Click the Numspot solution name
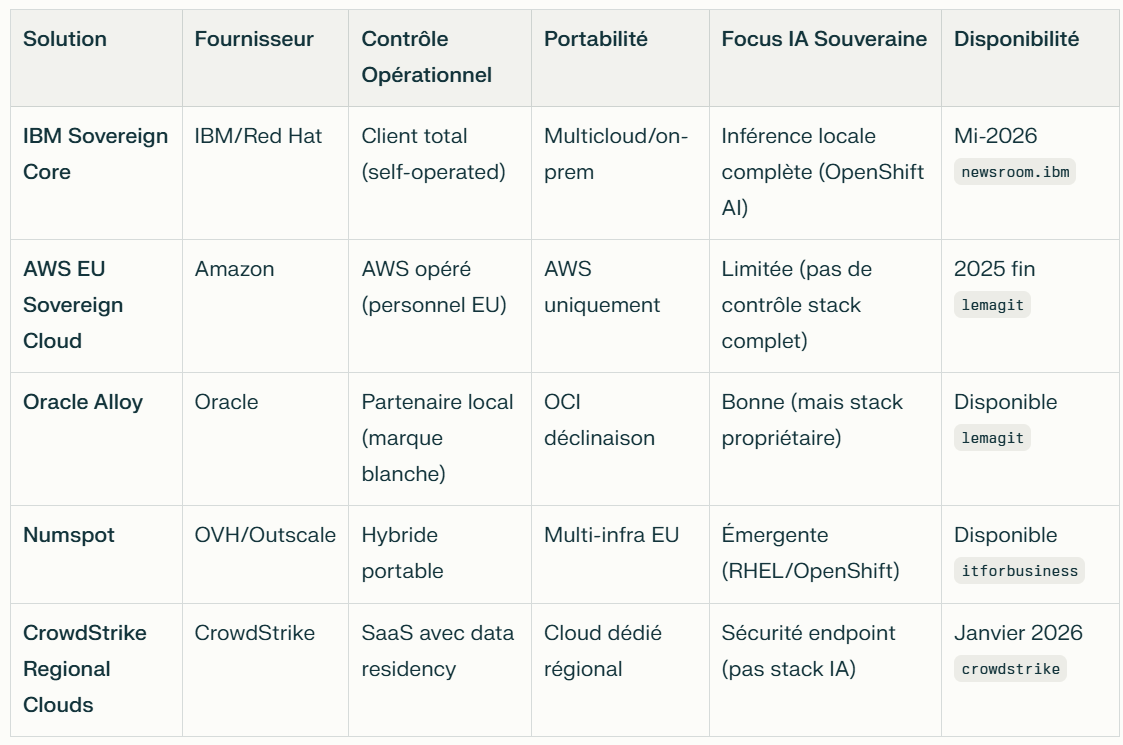The height and width of the screenshot is (745, 1123). (x=69, y=535)
